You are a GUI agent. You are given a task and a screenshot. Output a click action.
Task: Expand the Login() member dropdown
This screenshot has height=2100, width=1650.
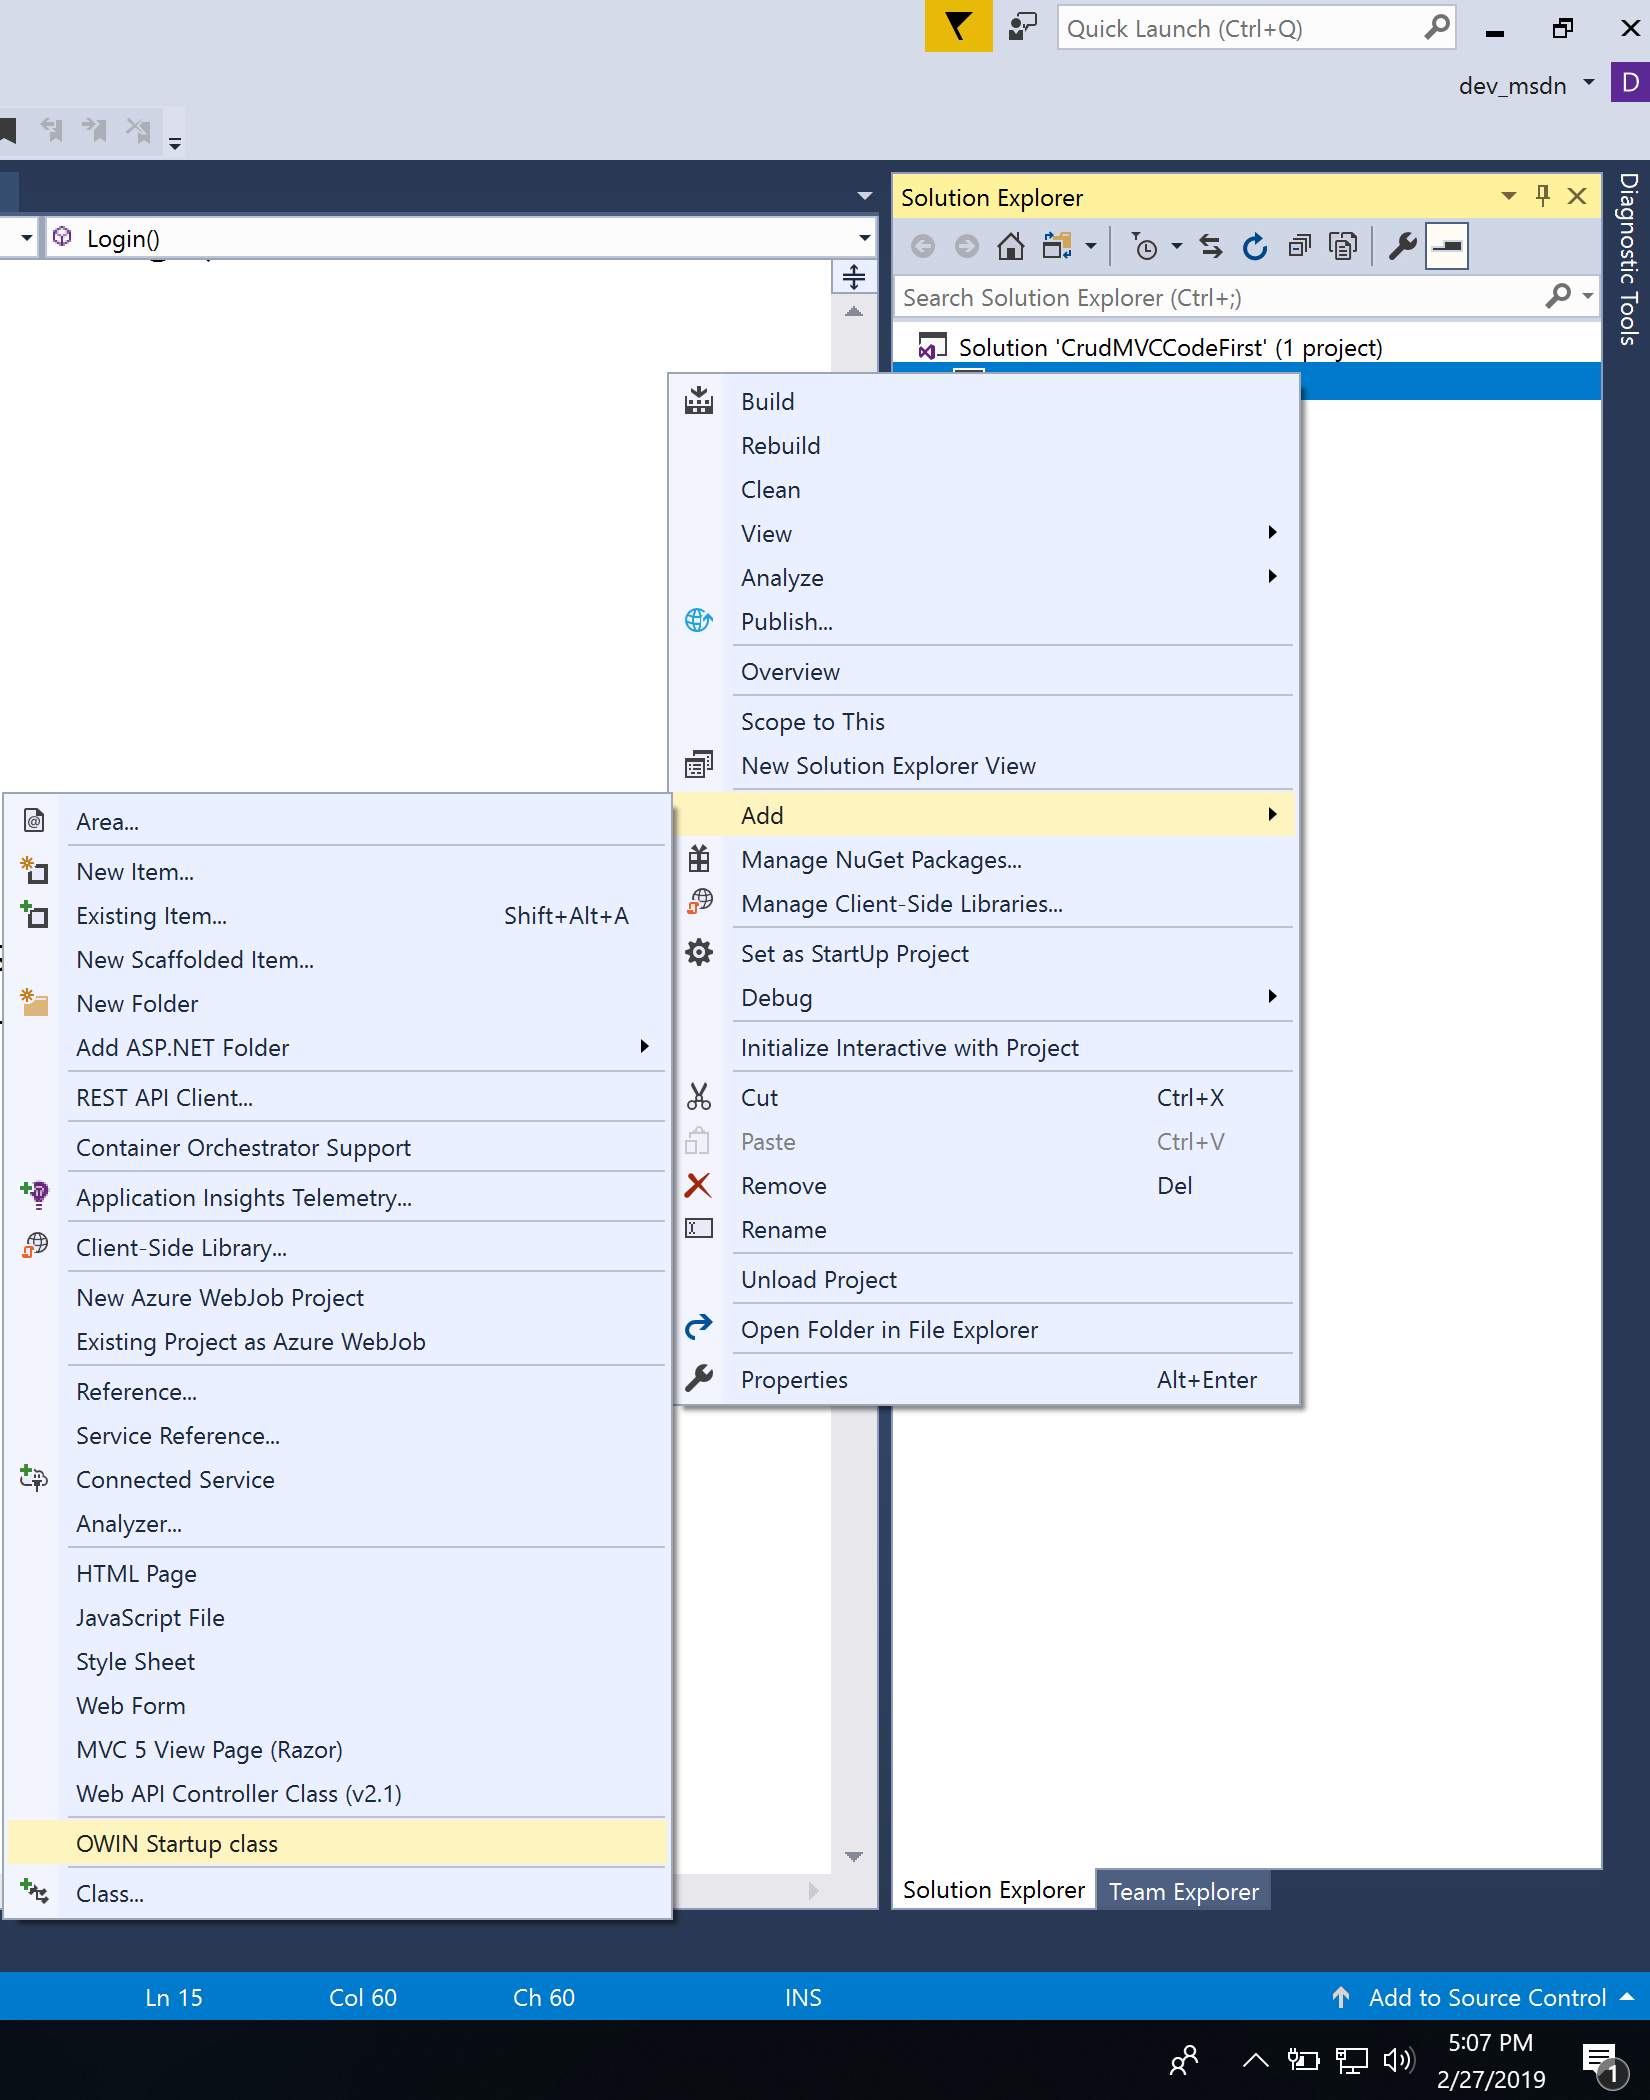click(x=863, y=239)
